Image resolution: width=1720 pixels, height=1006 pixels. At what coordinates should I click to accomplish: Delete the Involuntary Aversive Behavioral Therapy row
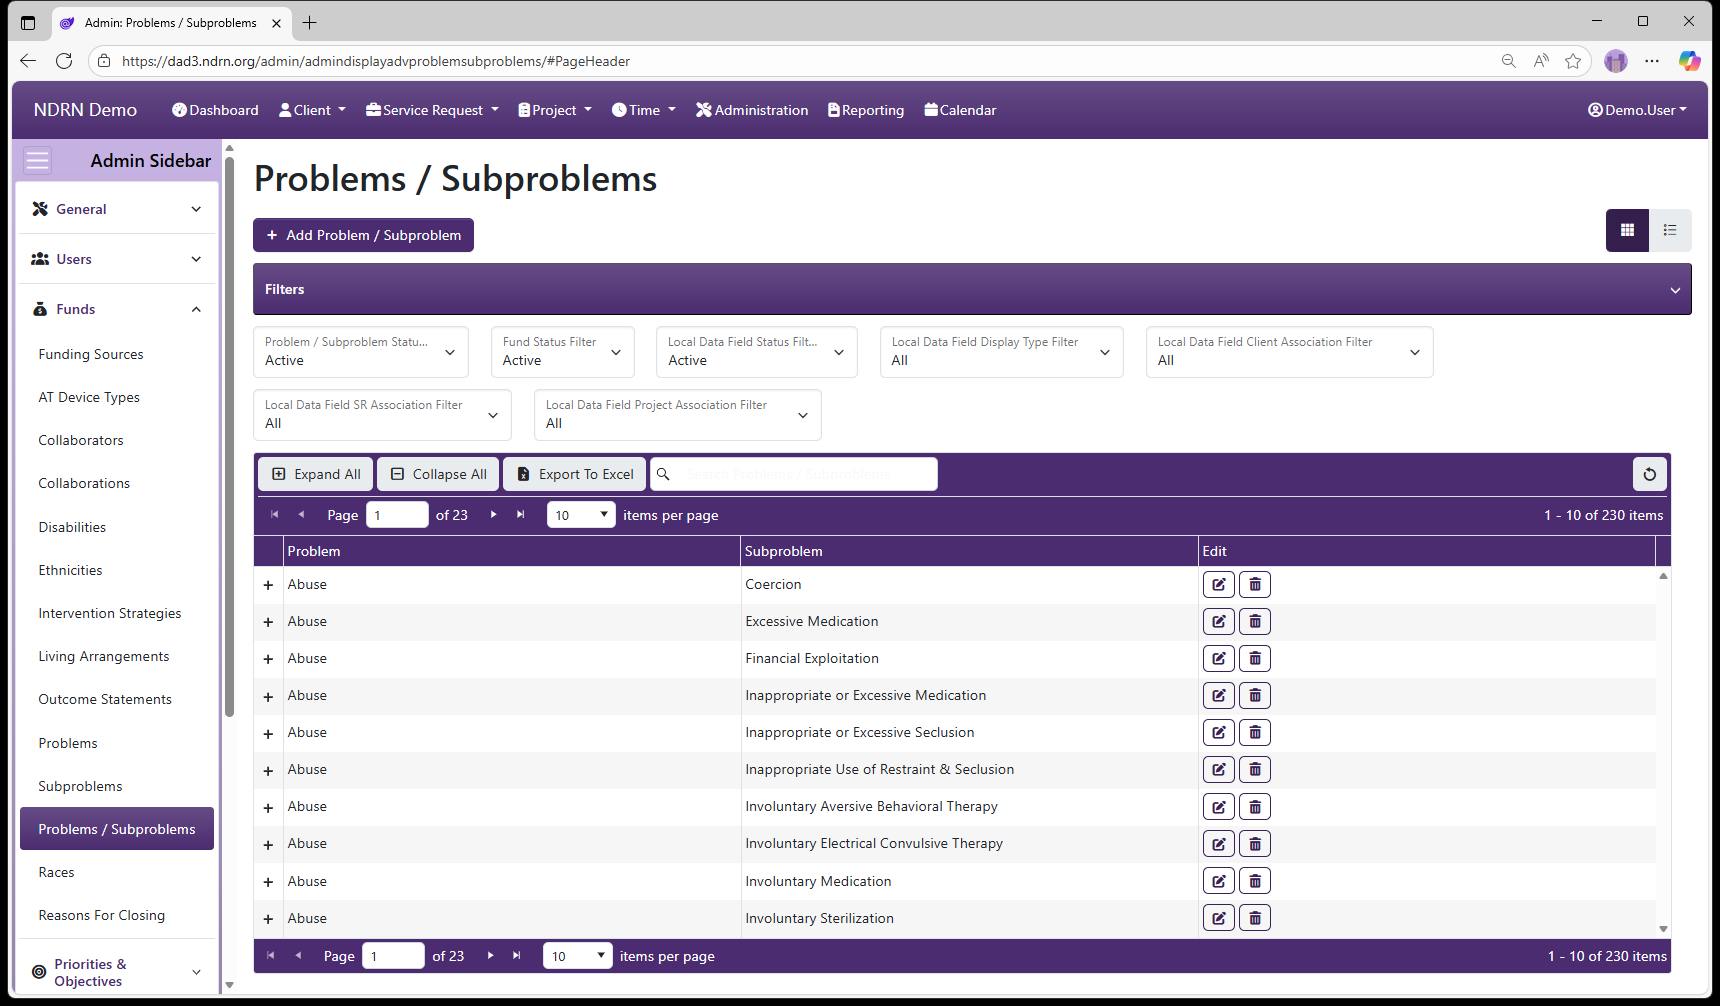(1254, 806)
